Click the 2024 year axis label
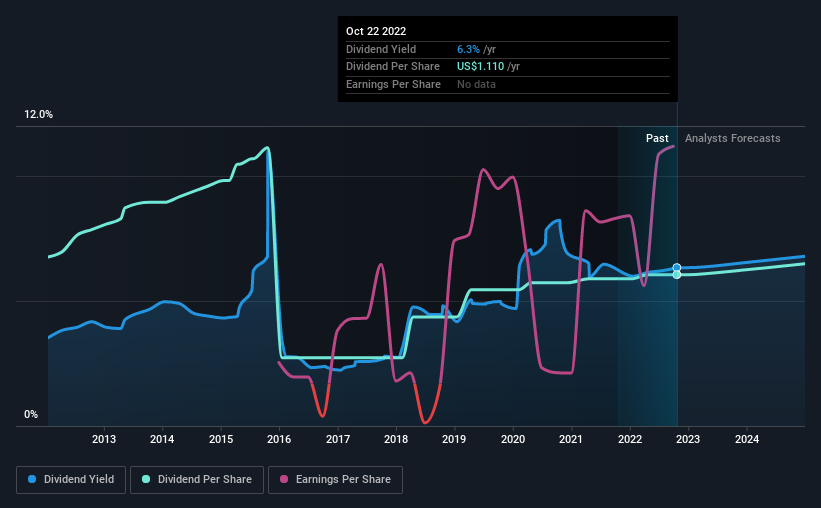Screen dimensions: 821x508 [747, 439]
